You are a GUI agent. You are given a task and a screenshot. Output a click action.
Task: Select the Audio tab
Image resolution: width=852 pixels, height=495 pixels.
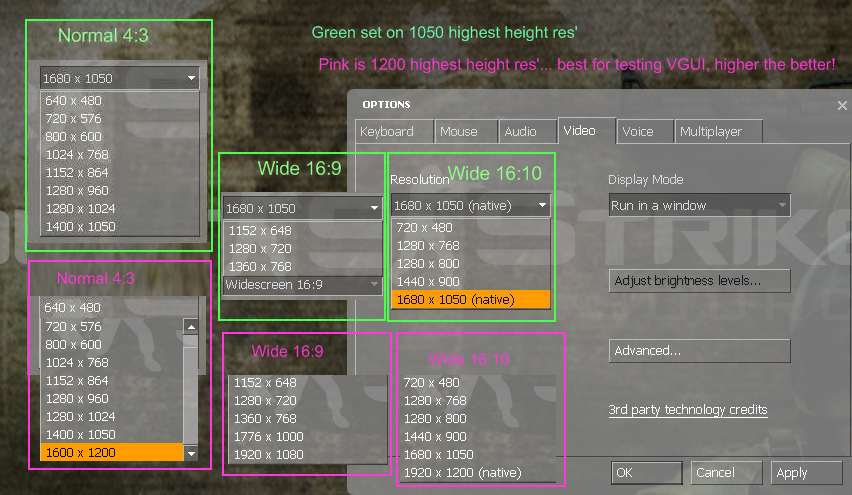click(x=521, y=131)
